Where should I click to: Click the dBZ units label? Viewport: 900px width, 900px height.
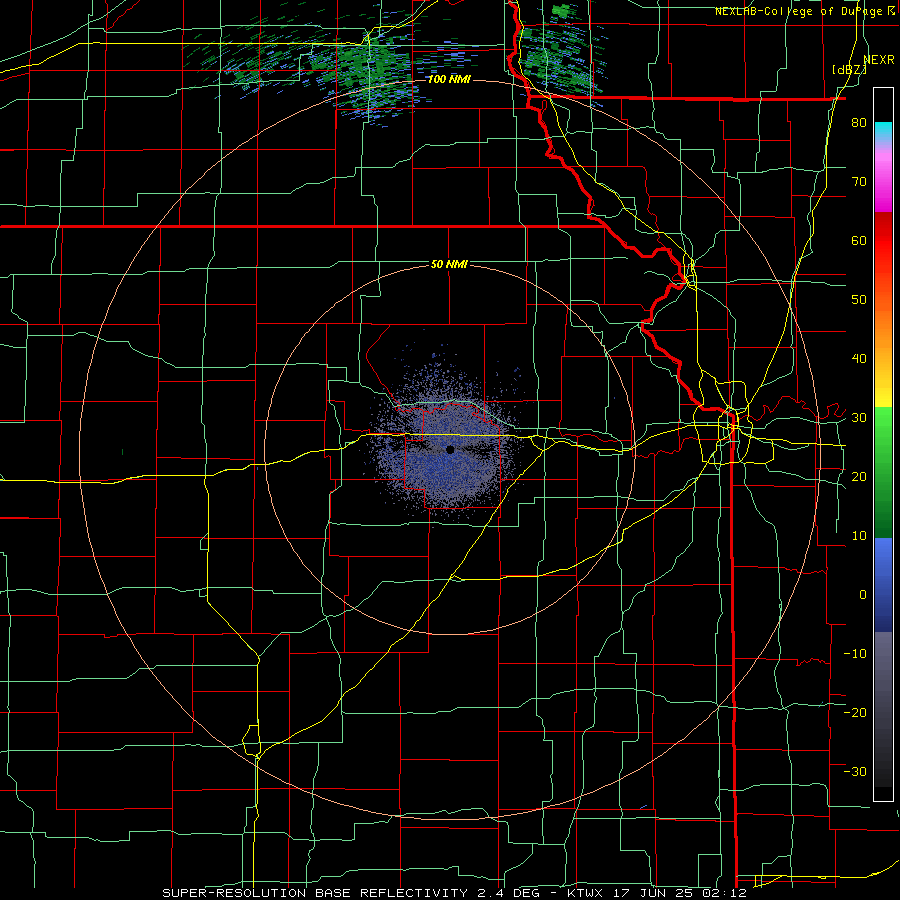(x=849, y=70)
